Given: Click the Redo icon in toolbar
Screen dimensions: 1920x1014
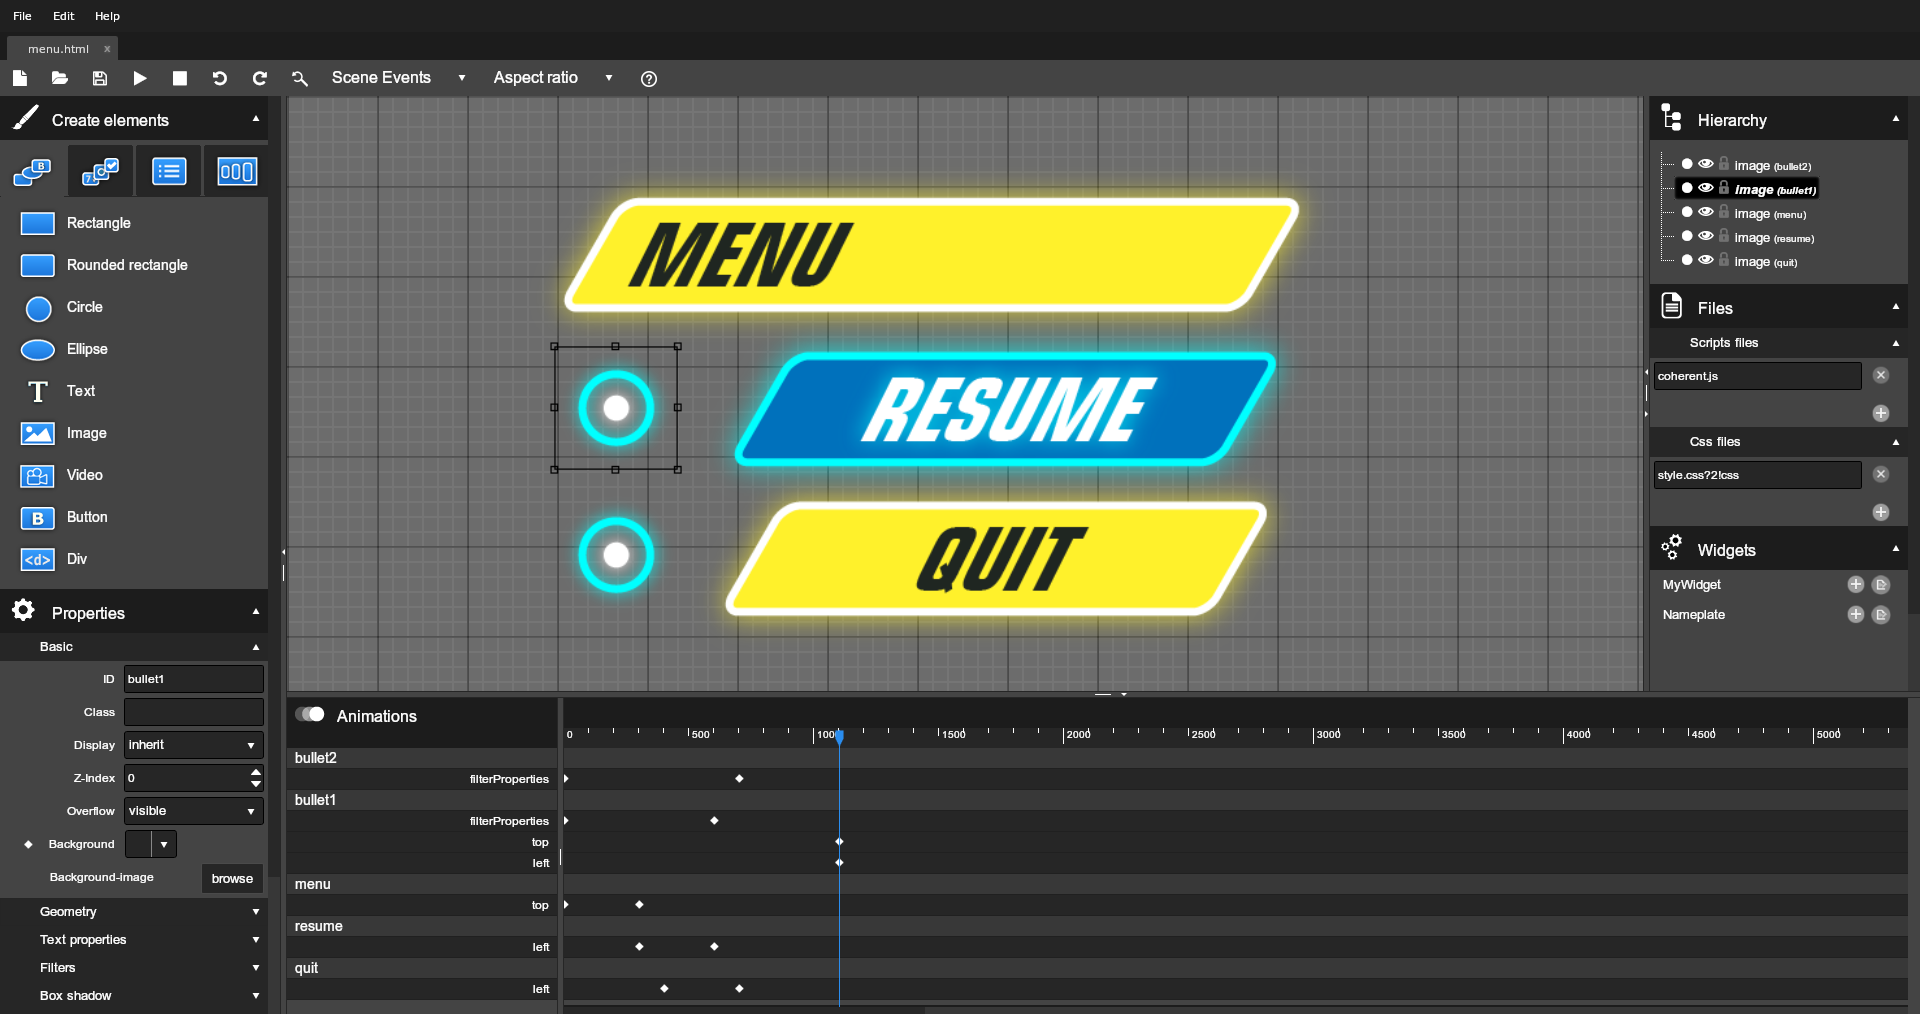Looking at the screenshot, I should click(260, 78).
